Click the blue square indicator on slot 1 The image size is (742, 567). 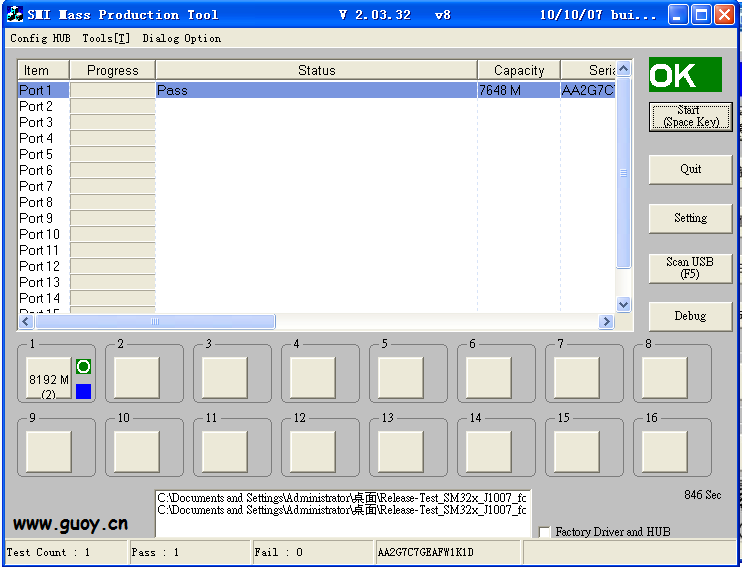(83, 391)
